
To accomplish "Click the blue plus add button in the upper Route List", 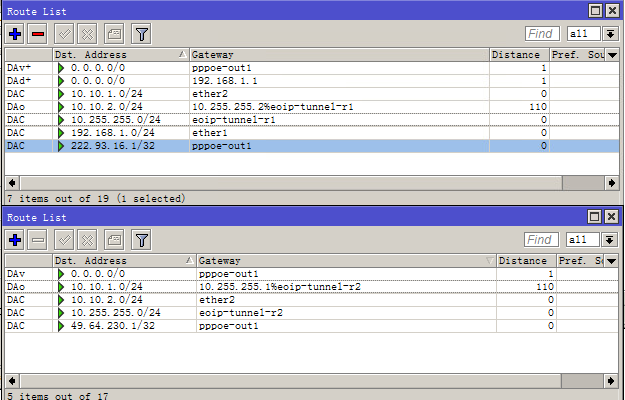I will click(x=15, y=33).
